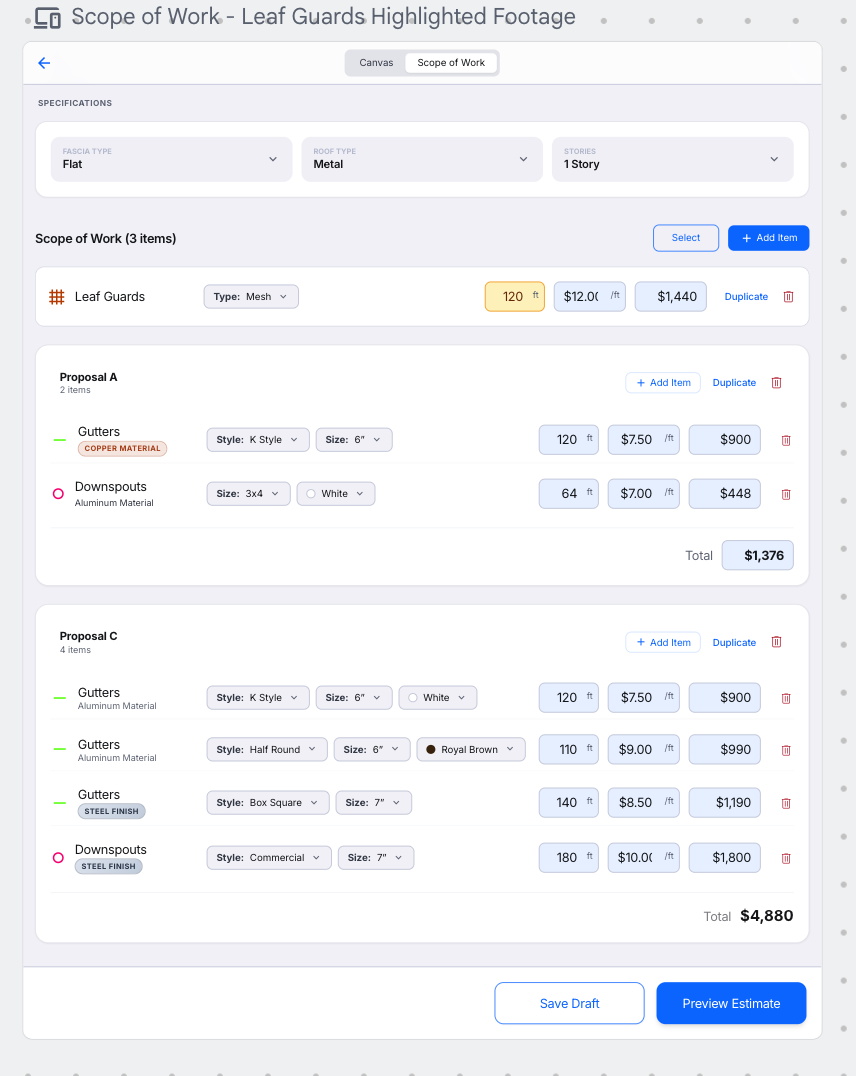Edit the Leaf Guards $12.00 price field
The width and height of the screenshot is (856, 1076).
[590, 296]
